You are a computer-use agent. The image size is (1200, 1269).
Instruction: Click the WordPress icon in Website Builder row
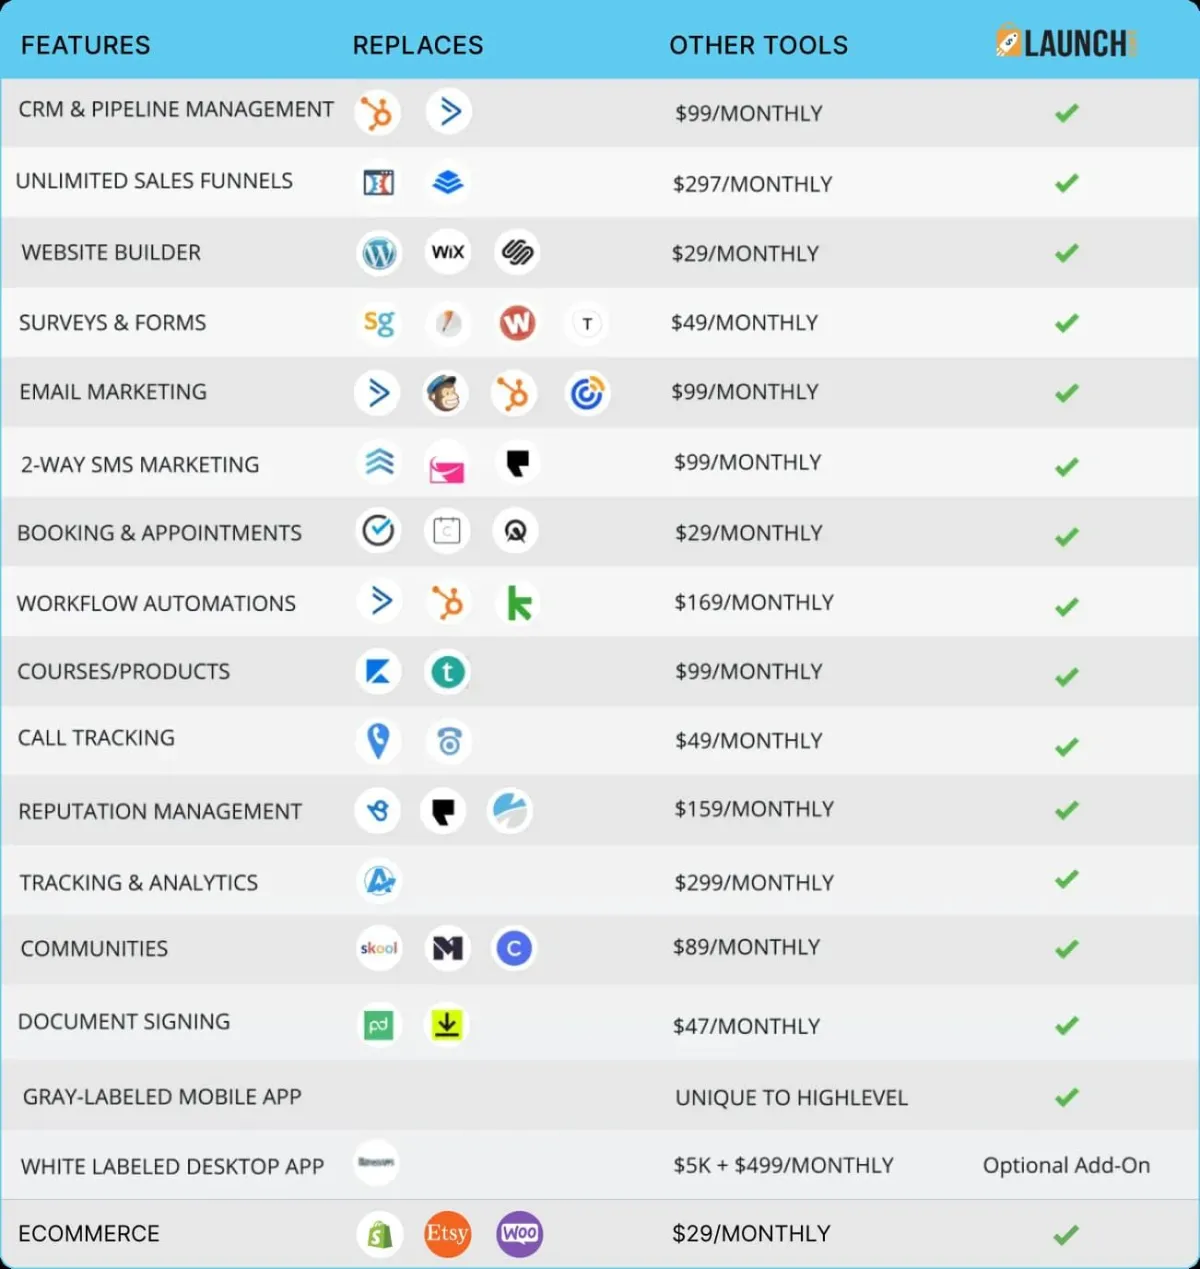click(378, 252)
